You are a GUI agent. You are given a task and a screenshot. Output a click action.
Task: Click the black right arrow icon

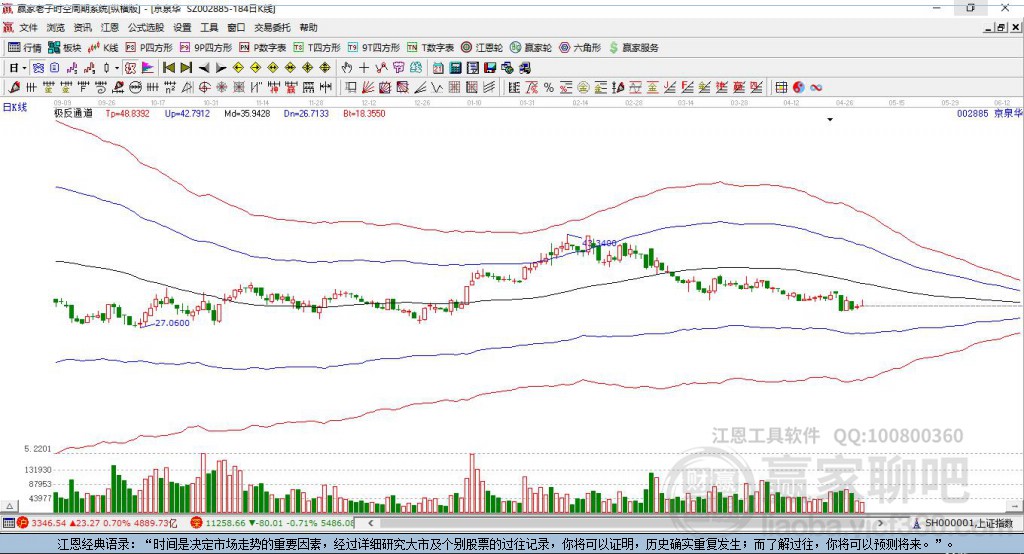tap(221, 68)
